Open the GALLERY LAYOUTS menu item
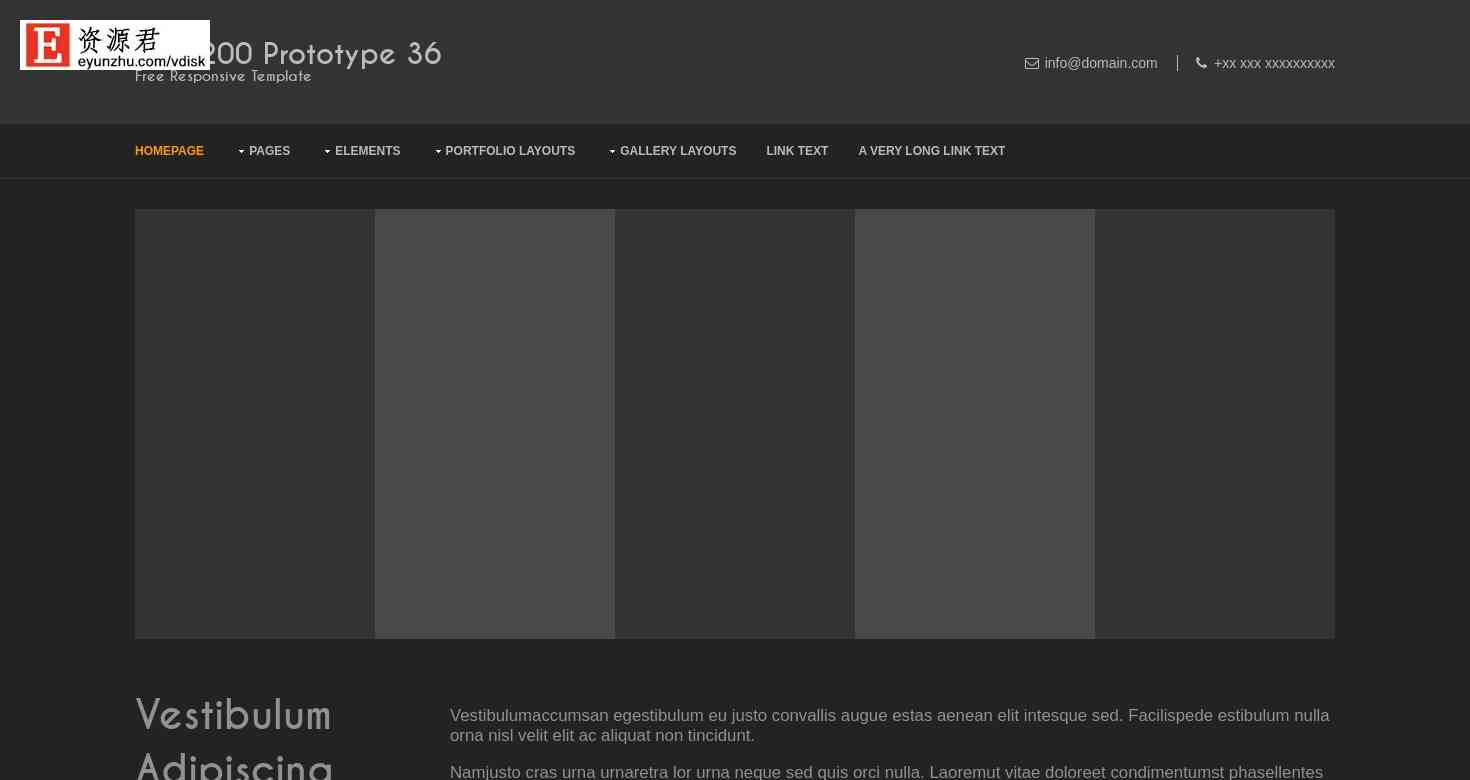The image size is (1470, 780). pos(678,151)
